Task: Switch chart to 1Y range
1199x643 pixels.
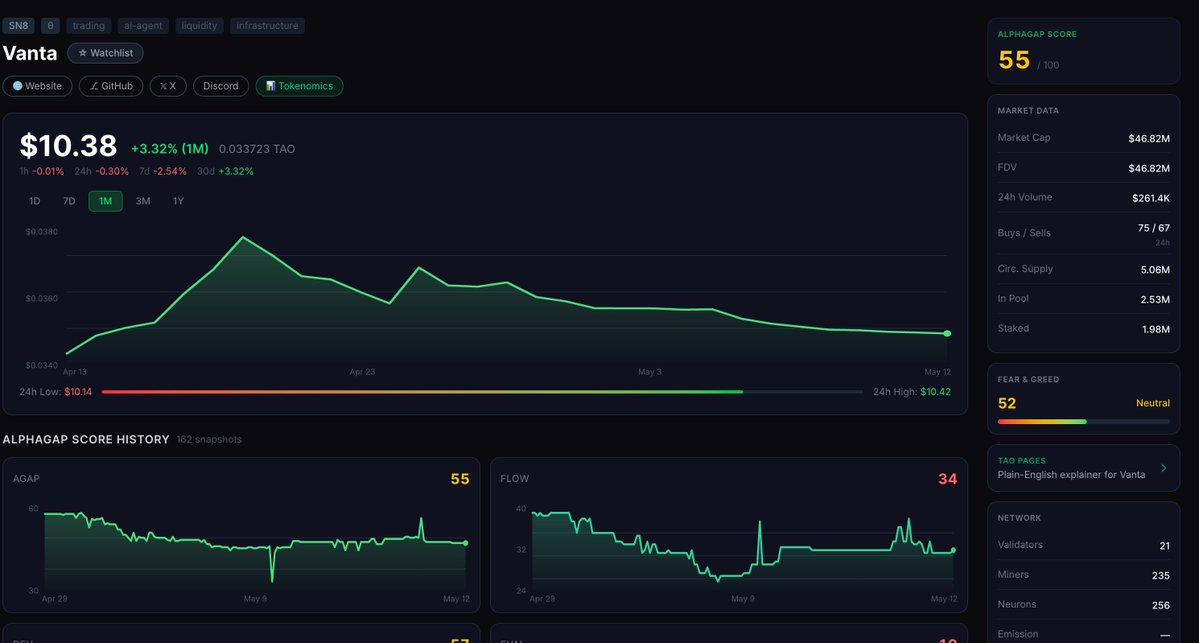Action: [178, 201]
